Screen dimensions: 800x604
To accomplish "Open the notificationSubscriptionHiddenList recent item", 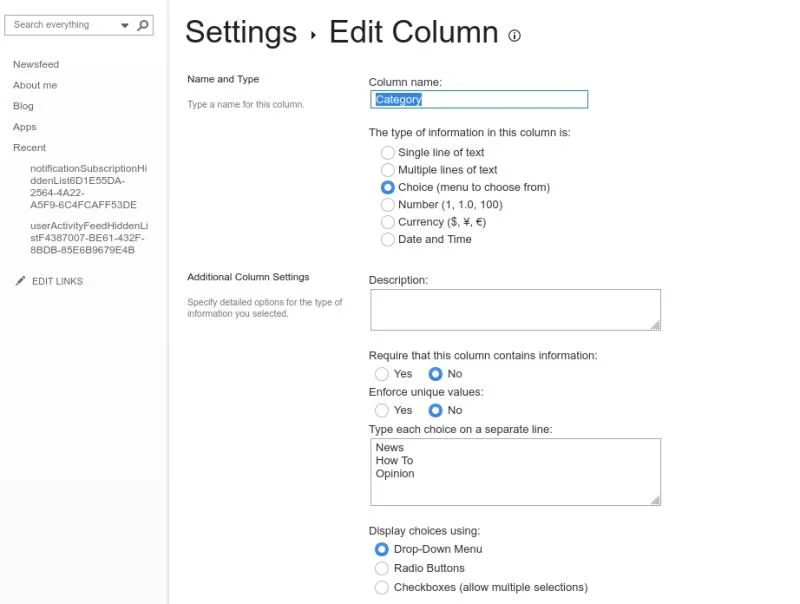I will 88,187.
